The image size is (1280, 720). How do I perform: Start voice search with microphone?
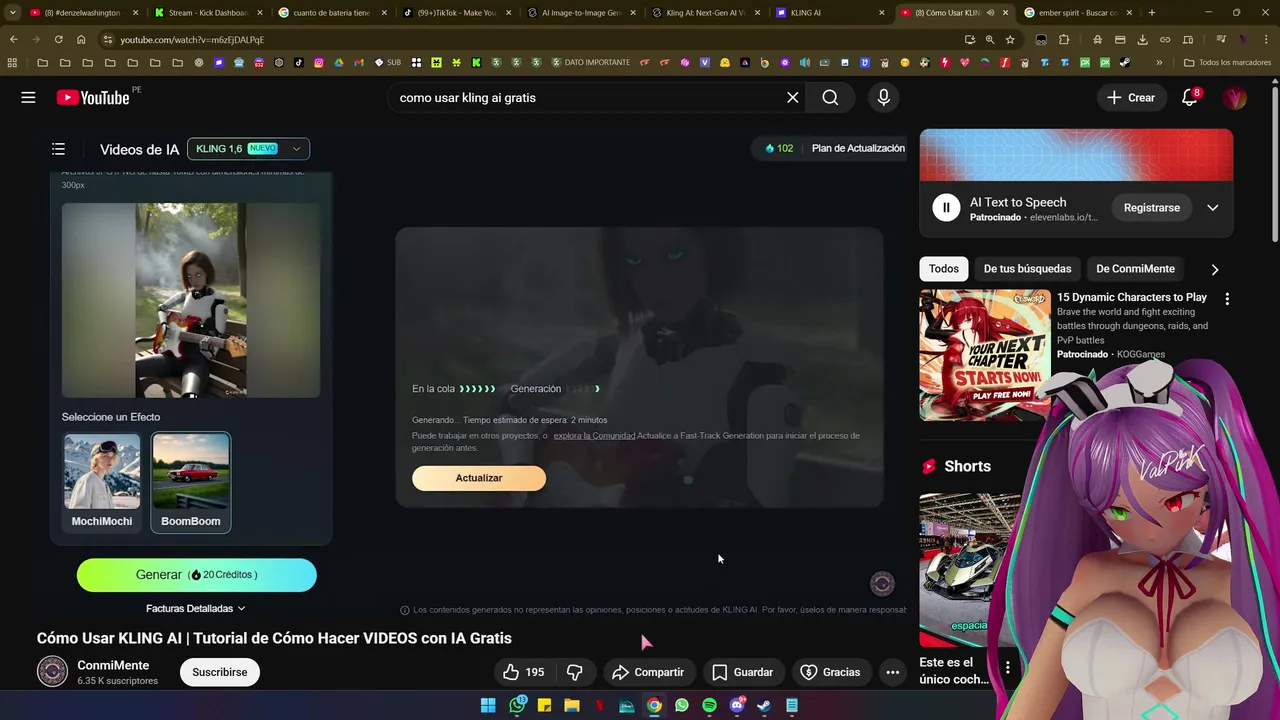pos(883,97)
